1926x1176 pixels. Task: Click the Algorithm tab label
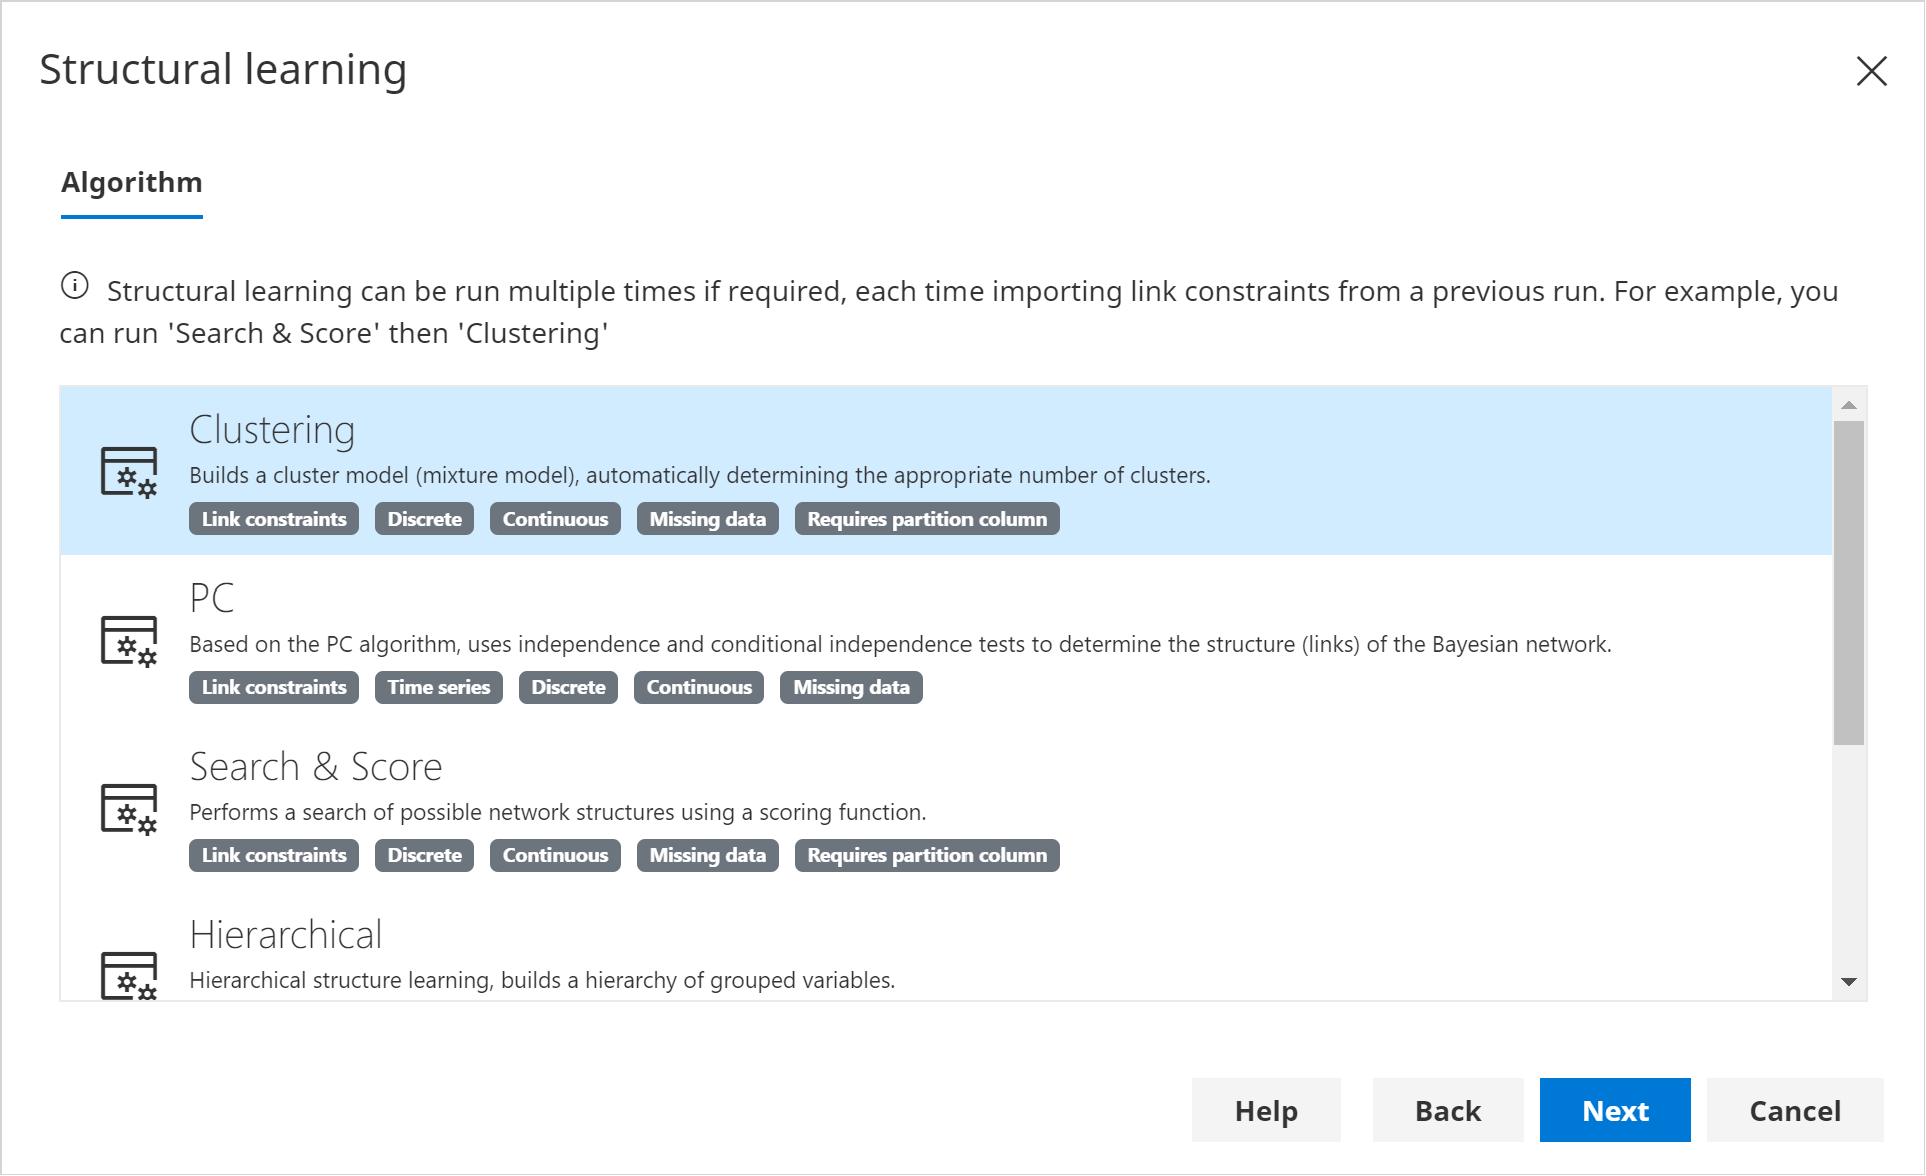(x=132, y=180)
